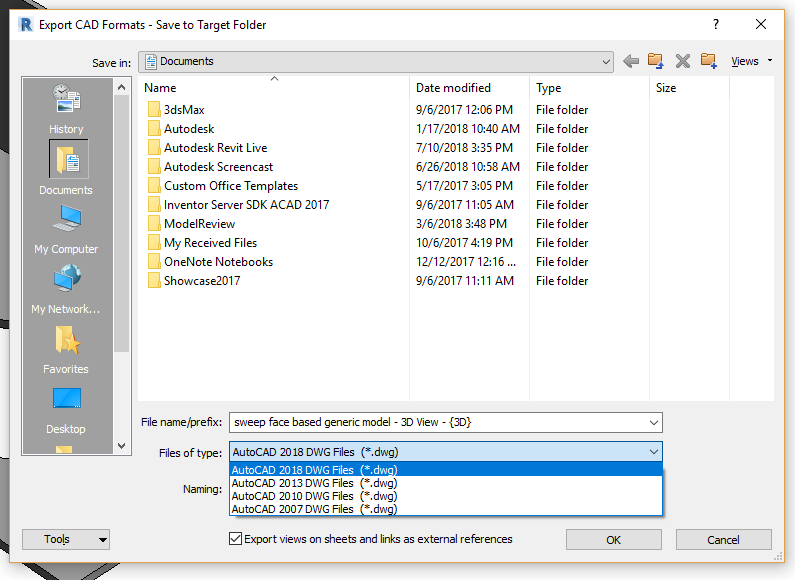The width and height of the screenshot is (795, 580).
Task: Toggle Export views on sheets checkbox
Action: point(235,538)
